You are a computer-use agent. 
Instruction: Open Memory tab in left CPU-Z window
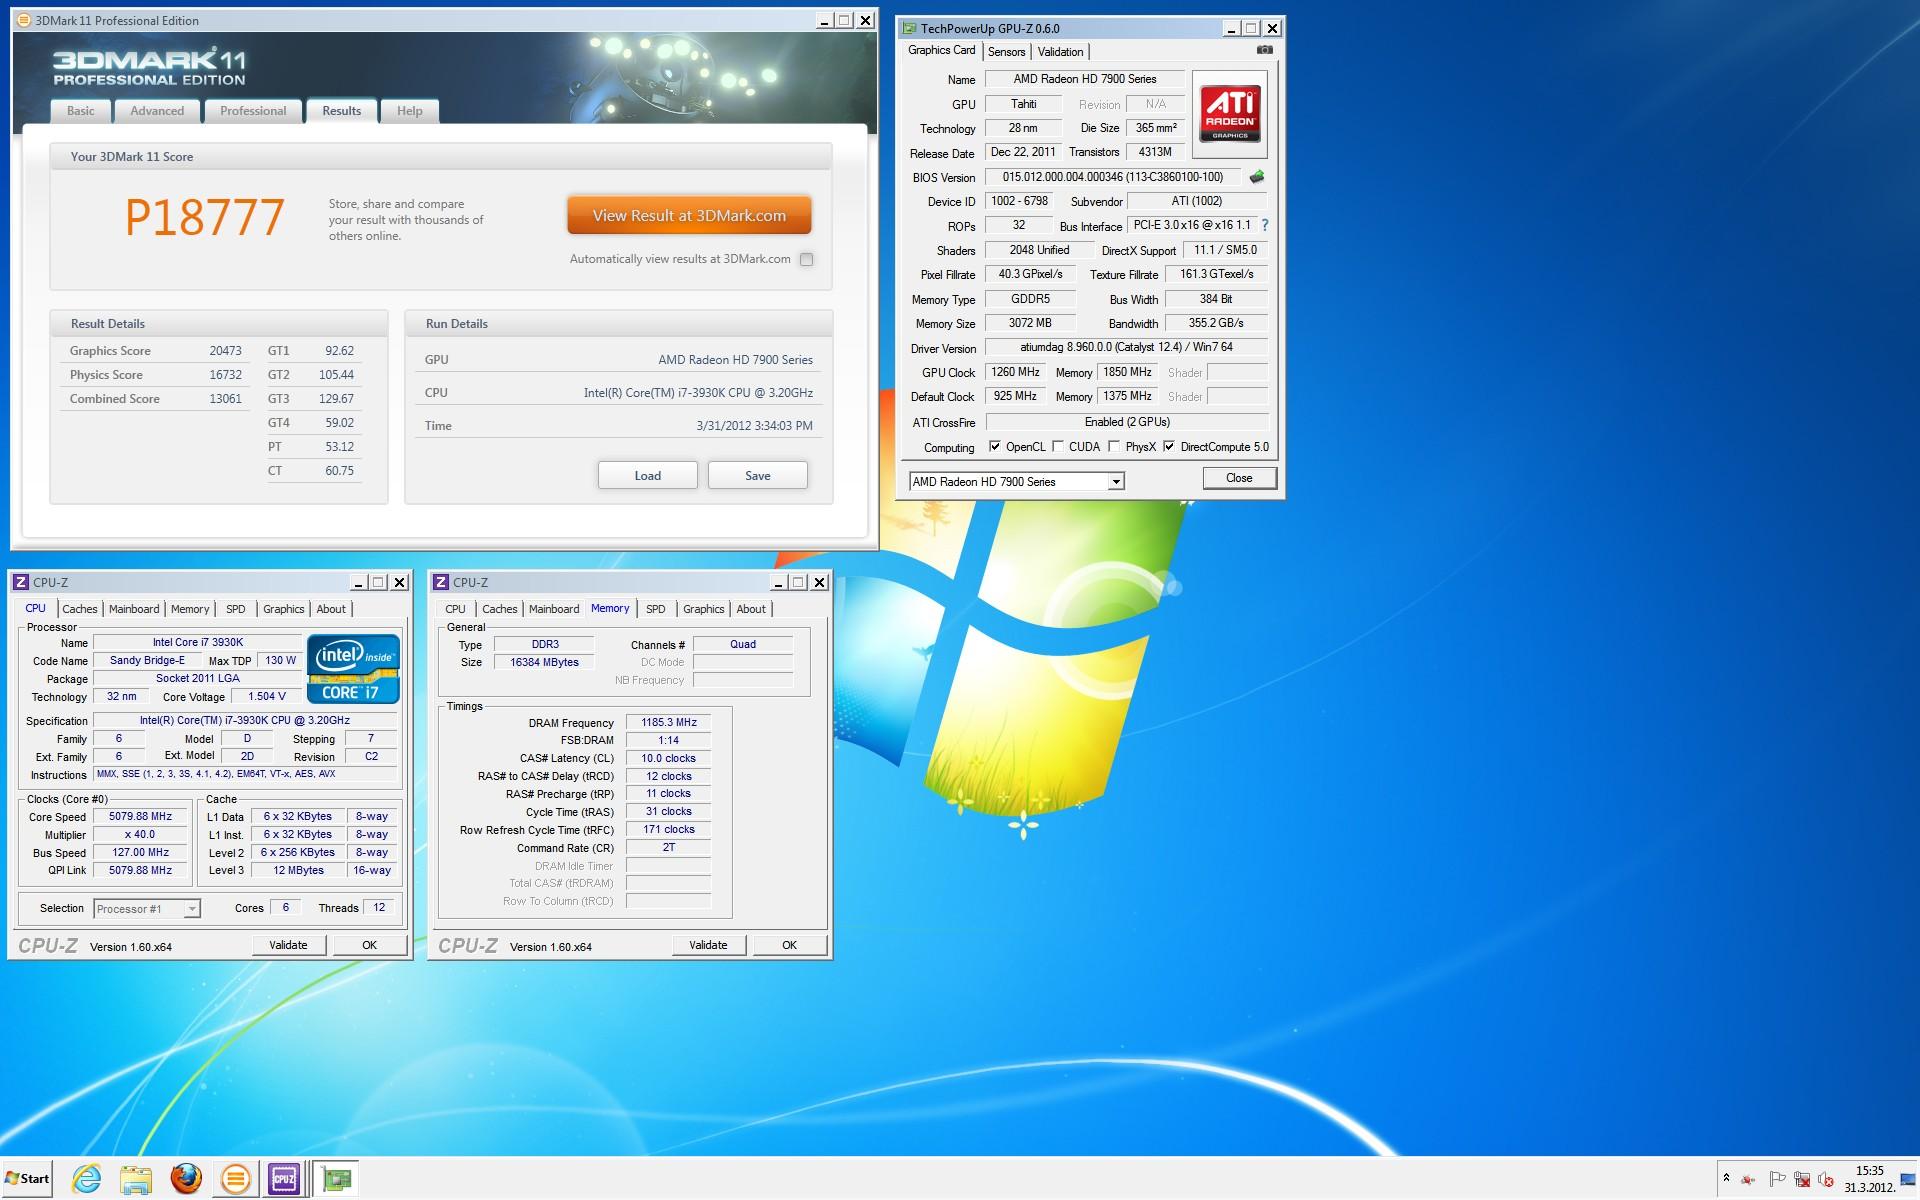(x=190, y=609)
